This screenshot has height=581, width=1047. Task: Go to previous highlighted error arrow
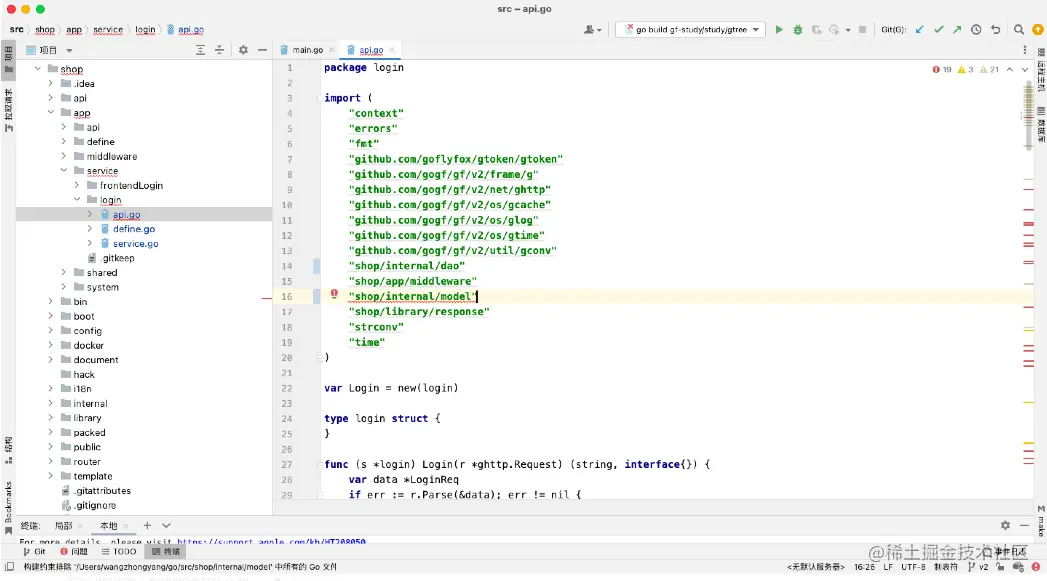click(1010, 69)
